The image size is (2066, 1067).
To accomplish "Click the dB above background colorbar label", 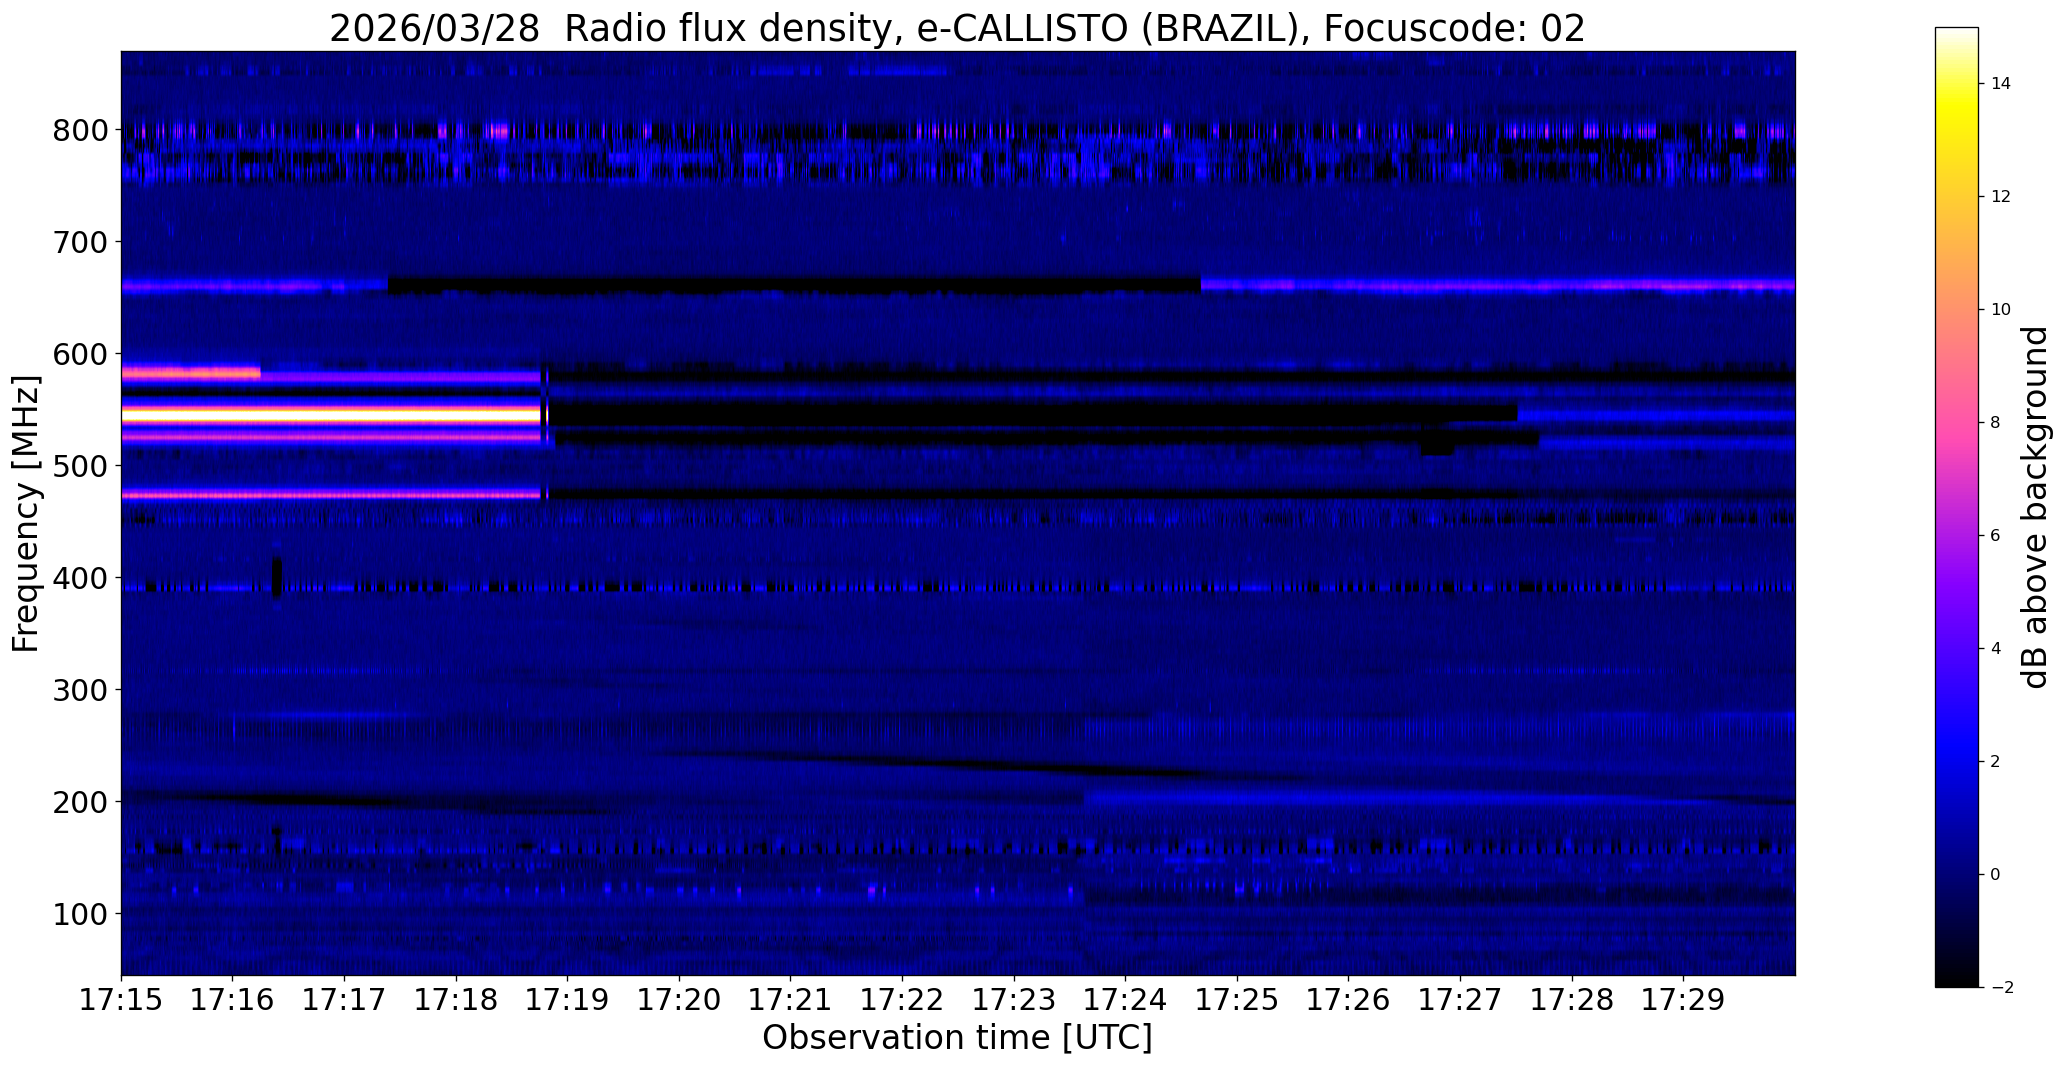I will 2034,507.
